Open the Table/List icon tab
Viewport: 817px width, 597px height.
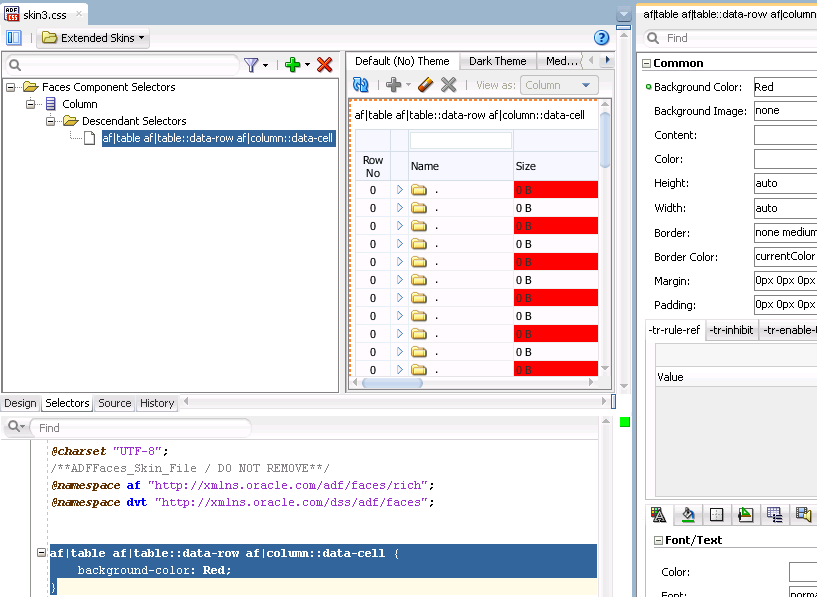(x=775, y=515)
